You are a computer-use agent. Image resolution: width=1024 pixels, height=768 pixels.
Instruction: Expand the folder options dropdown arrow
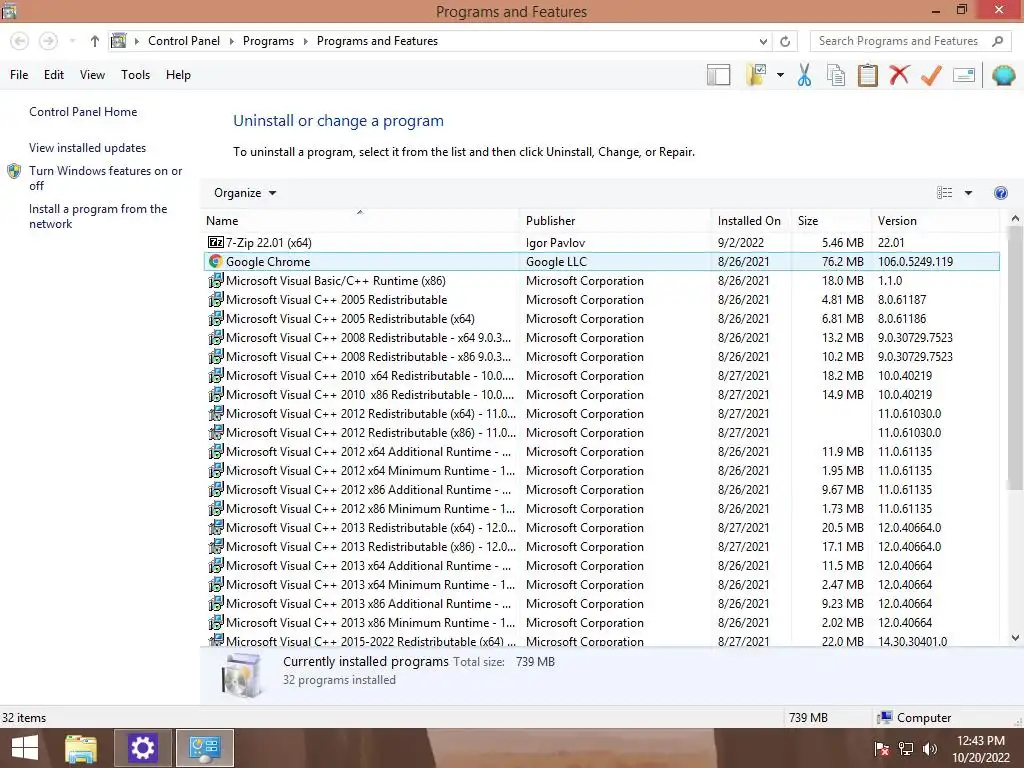780,75
